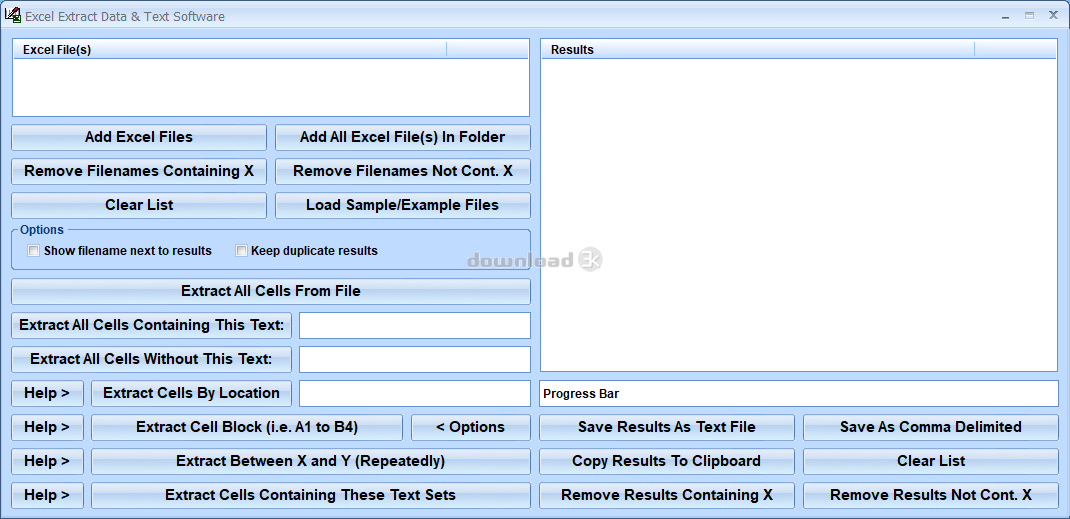Click Extract Between X and Y (Repeatedly)

click(x=310, y=461)
